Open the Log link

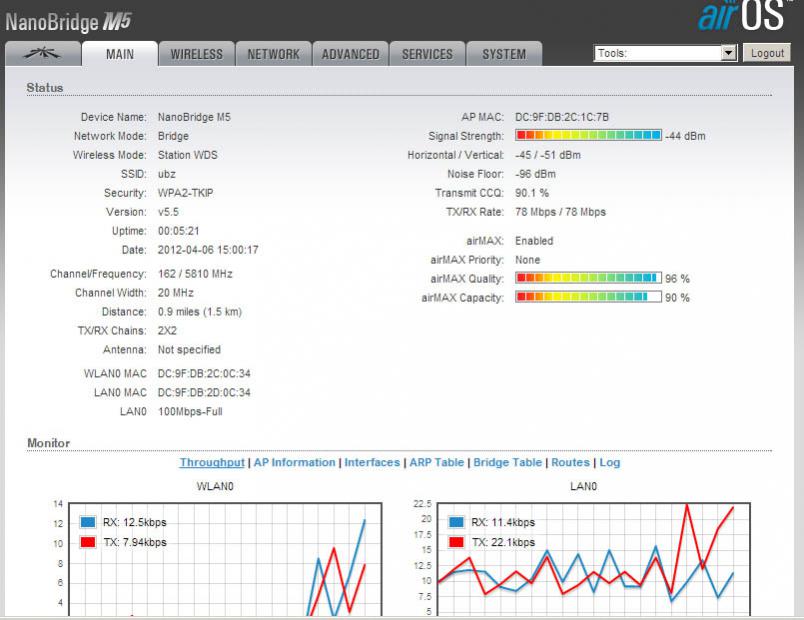click(610, 462)
